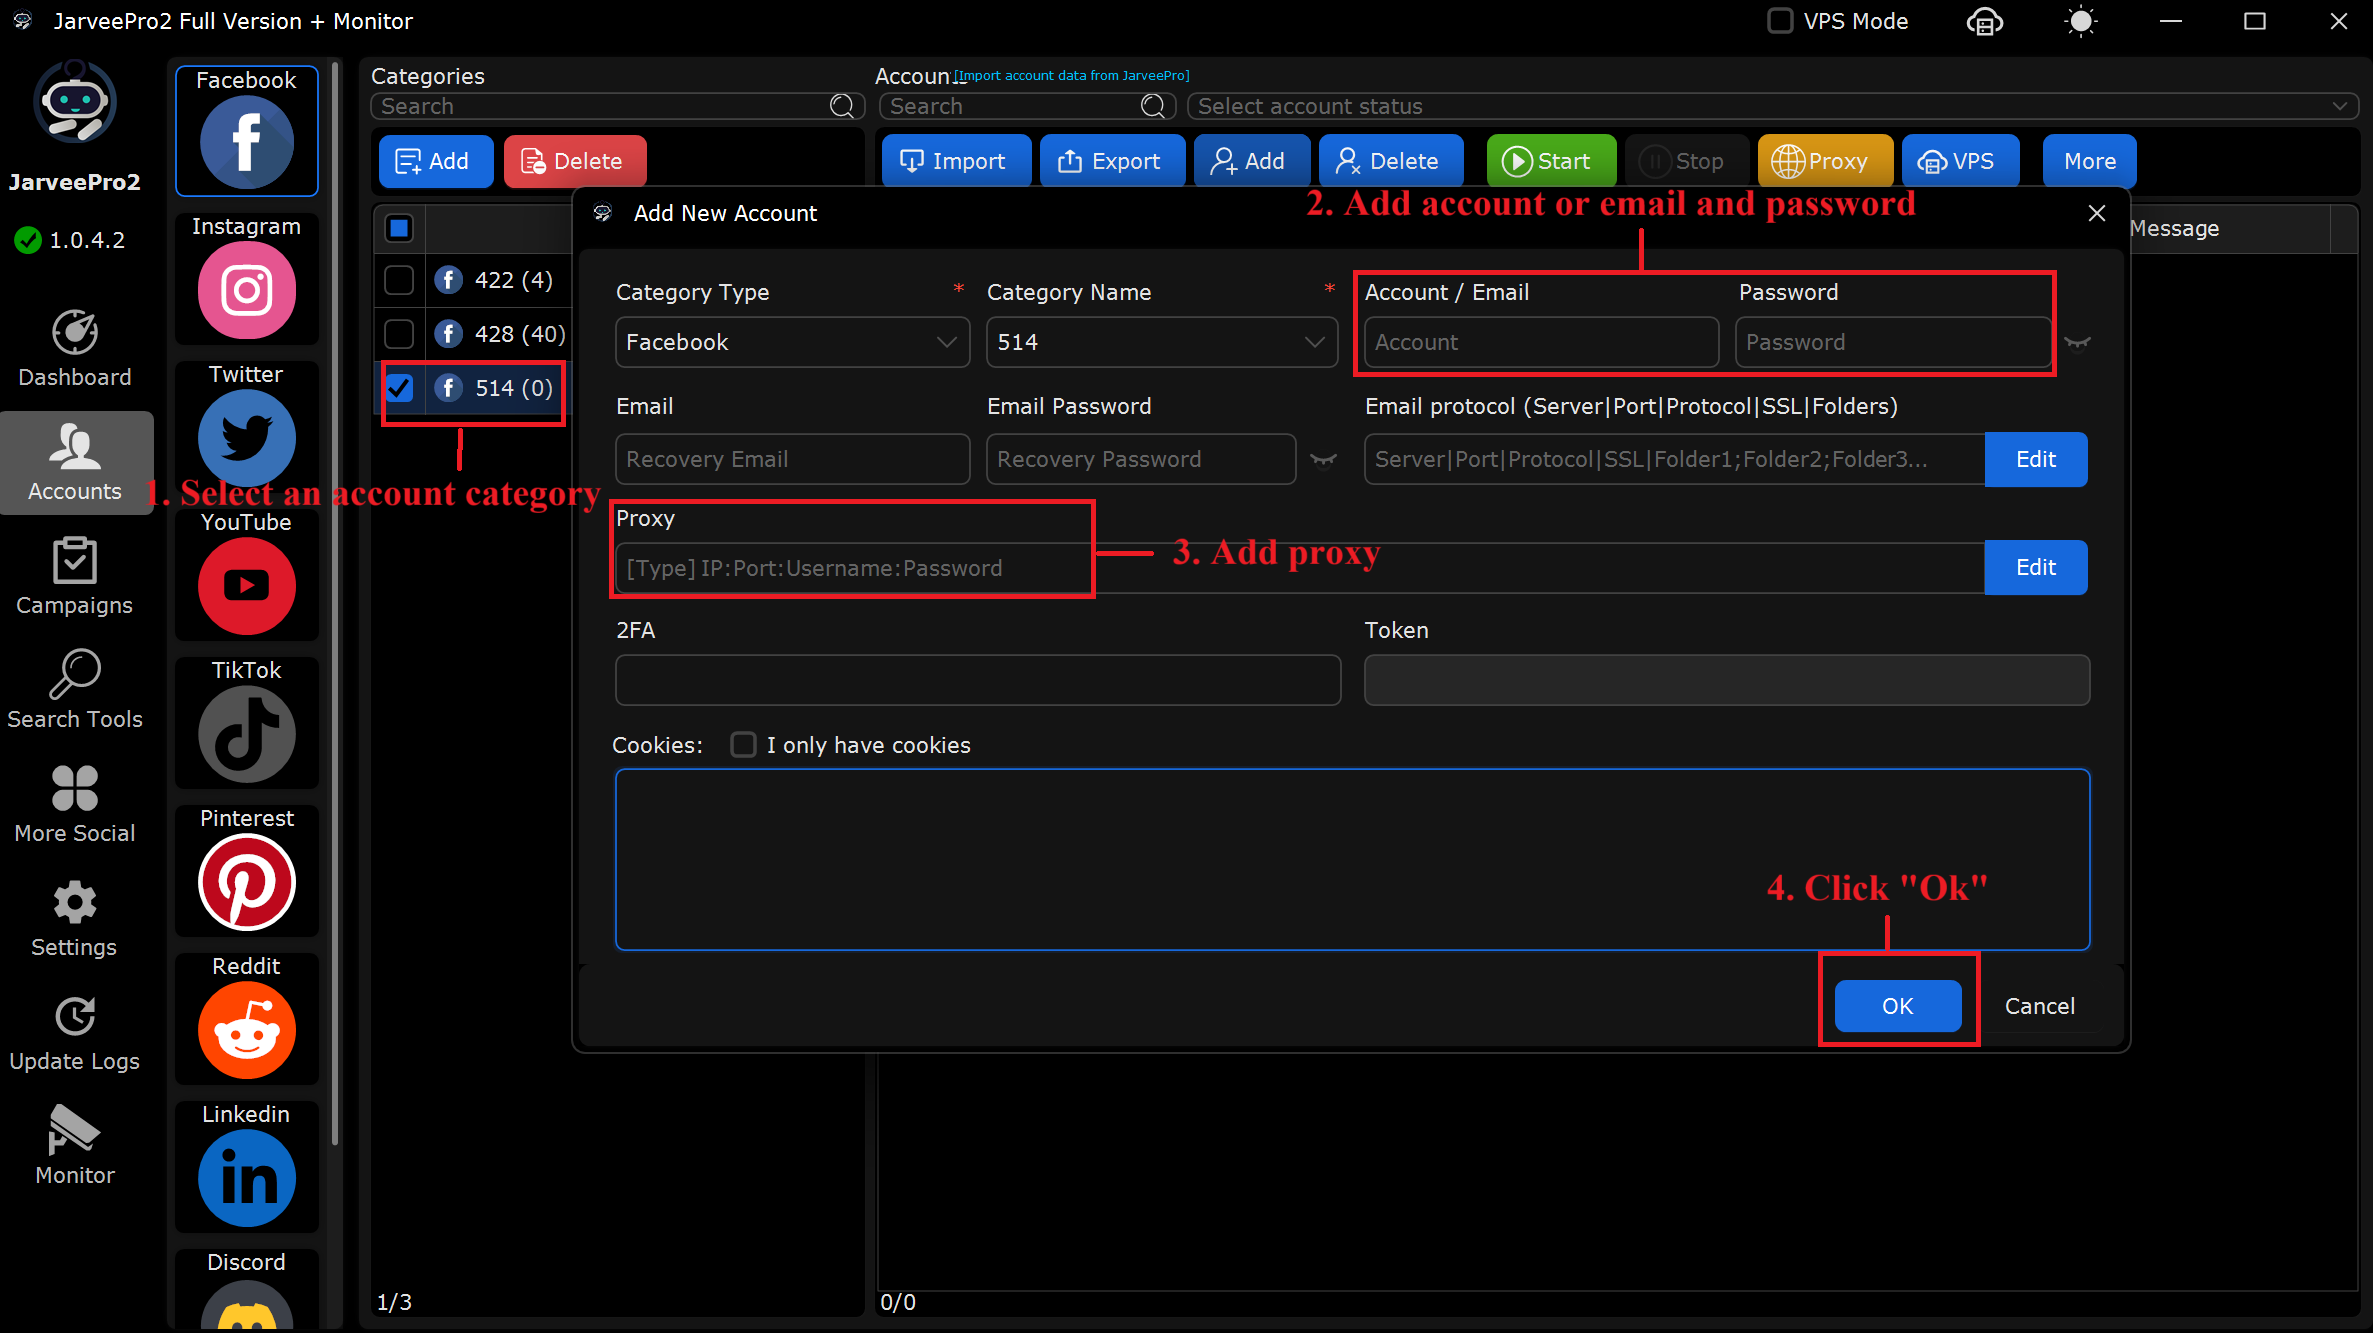Open Search Tools in sidebar

[75, 690]
